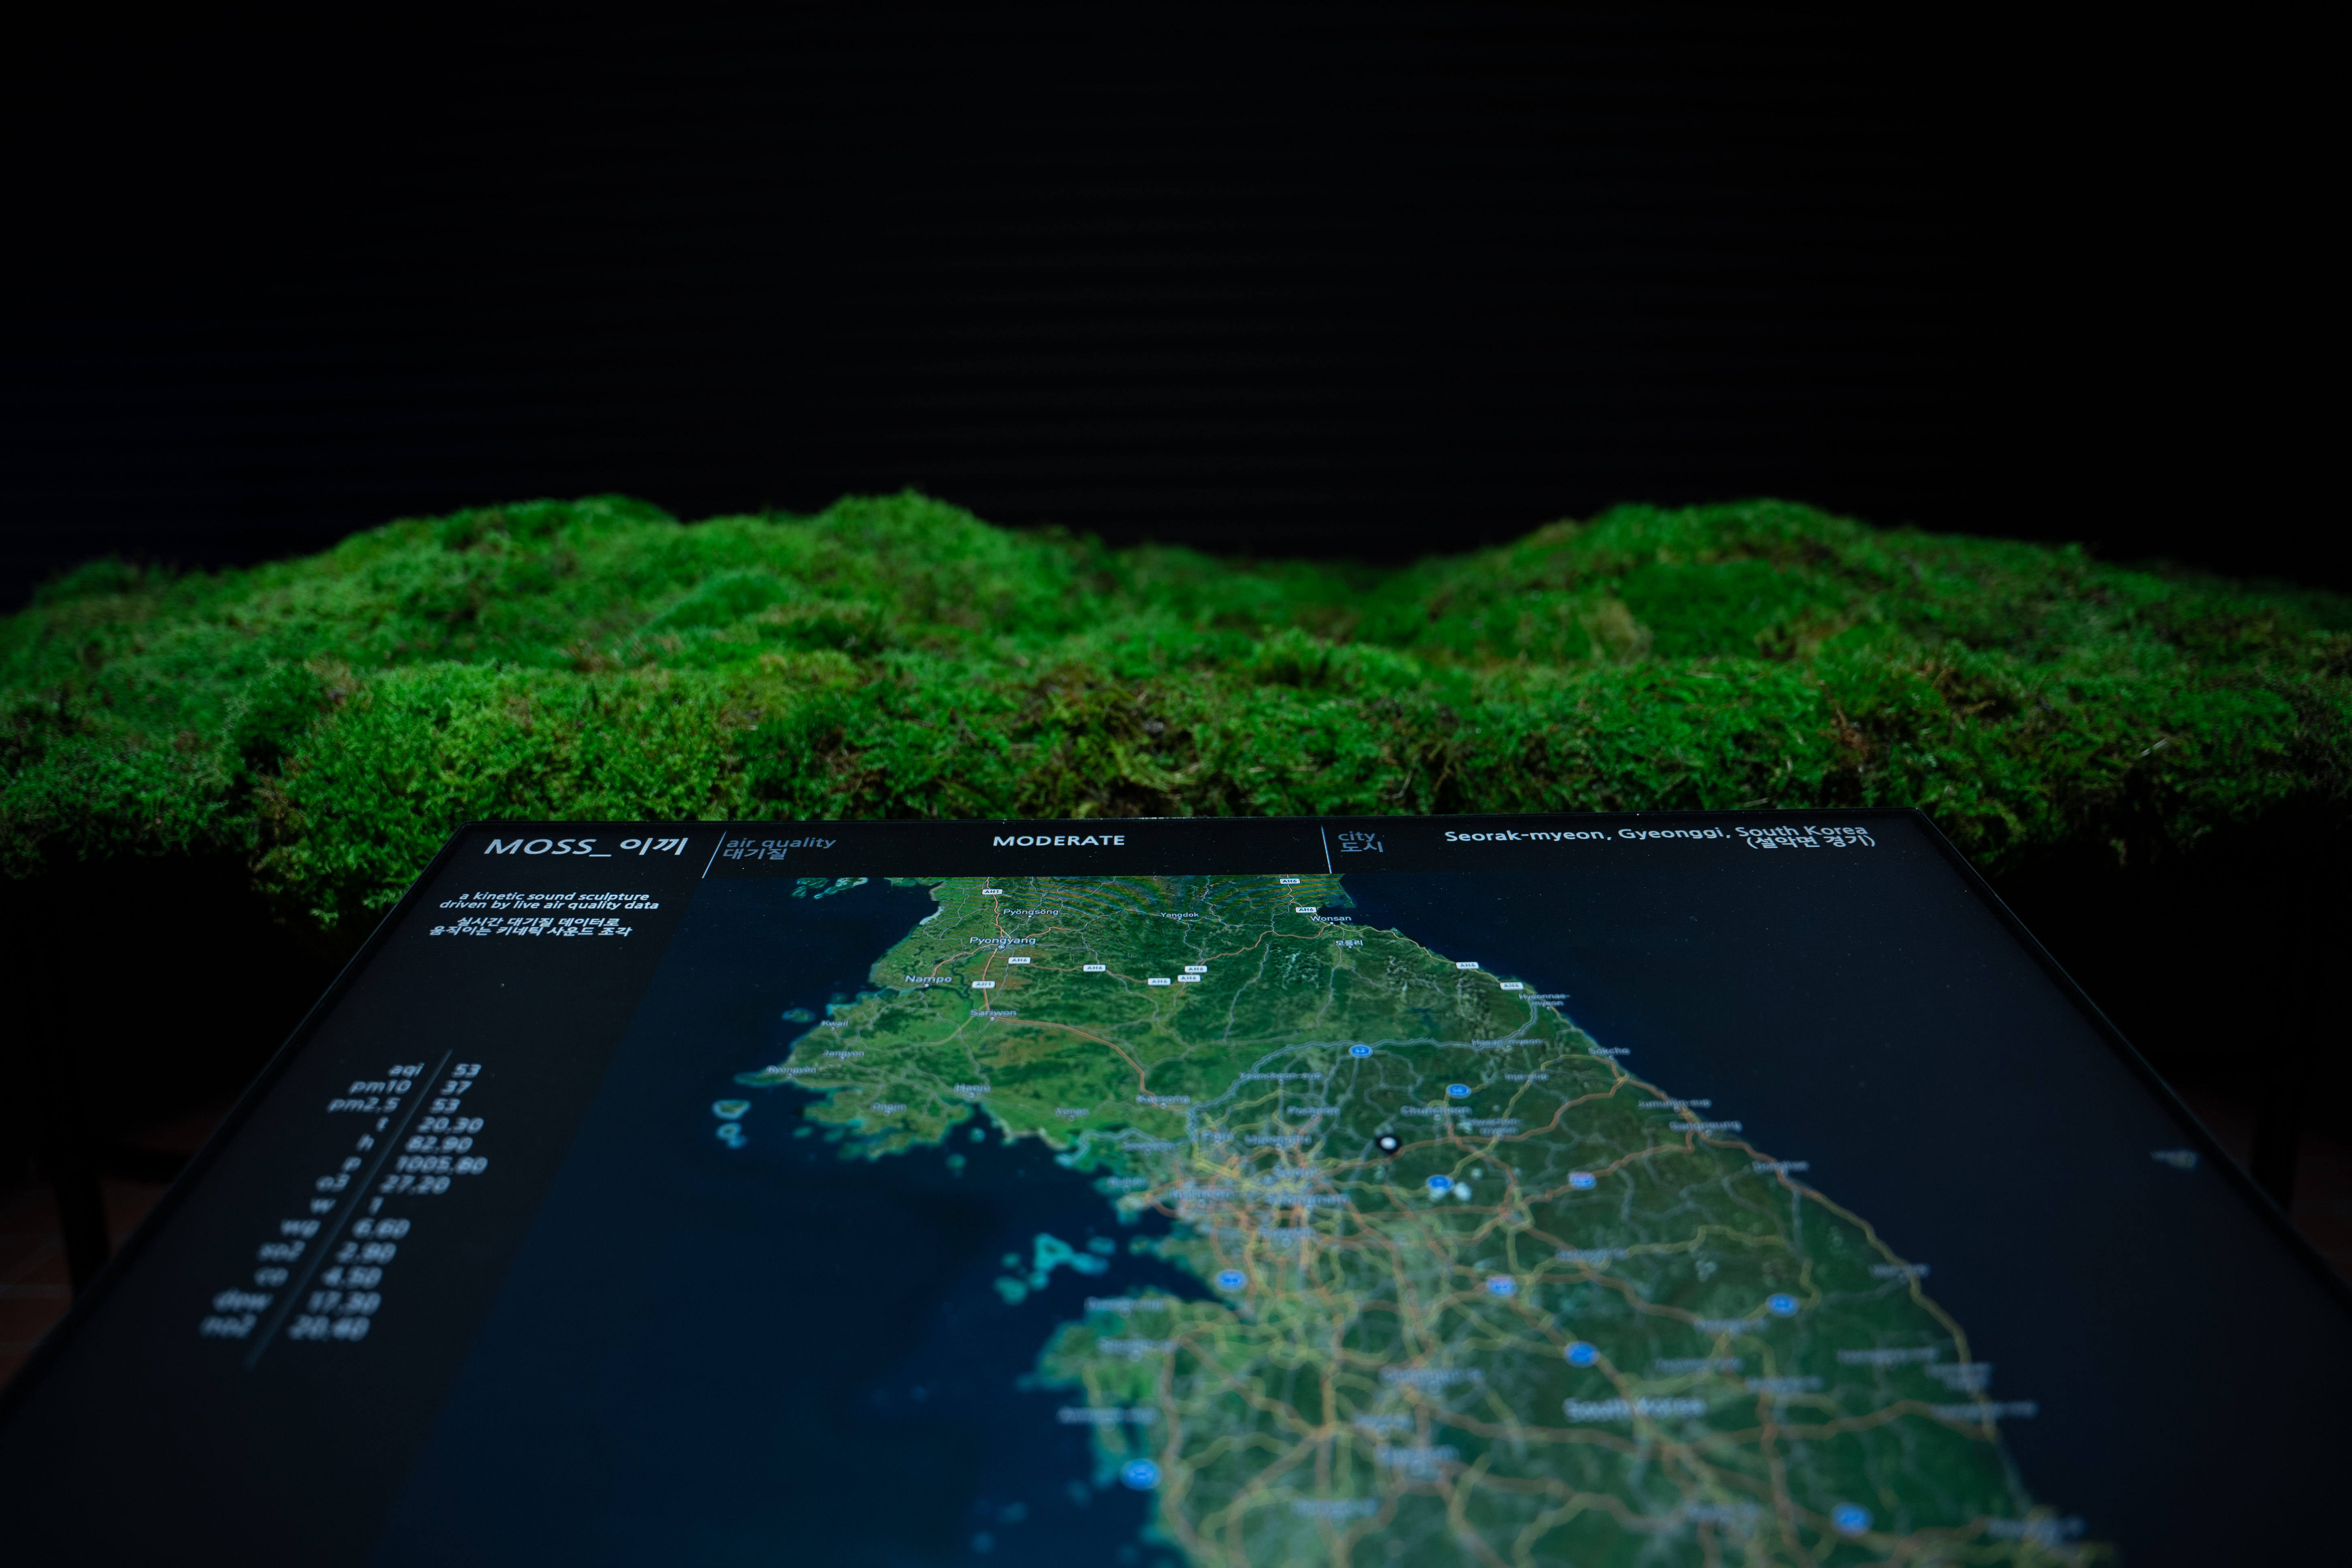Click the MODERATE air quality status
Screen dimensions: 2352x1568
pos(1058,841)
